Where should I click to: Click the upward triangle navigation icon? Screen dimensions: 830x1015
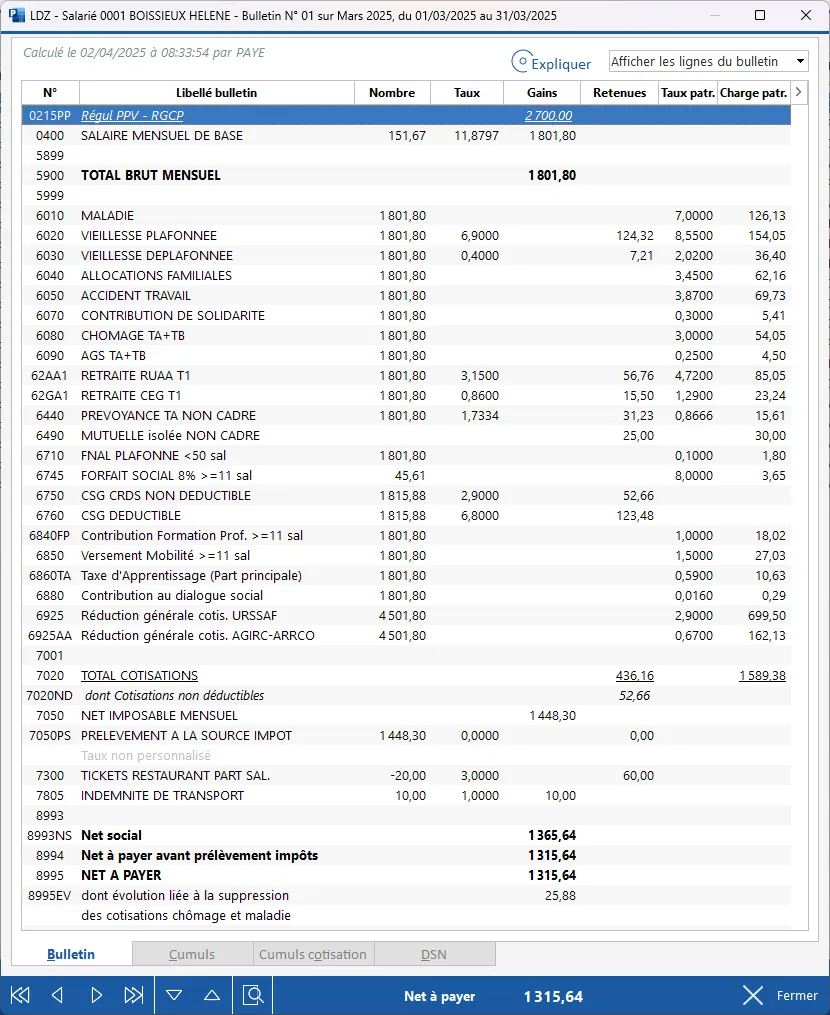pos(212,995)
